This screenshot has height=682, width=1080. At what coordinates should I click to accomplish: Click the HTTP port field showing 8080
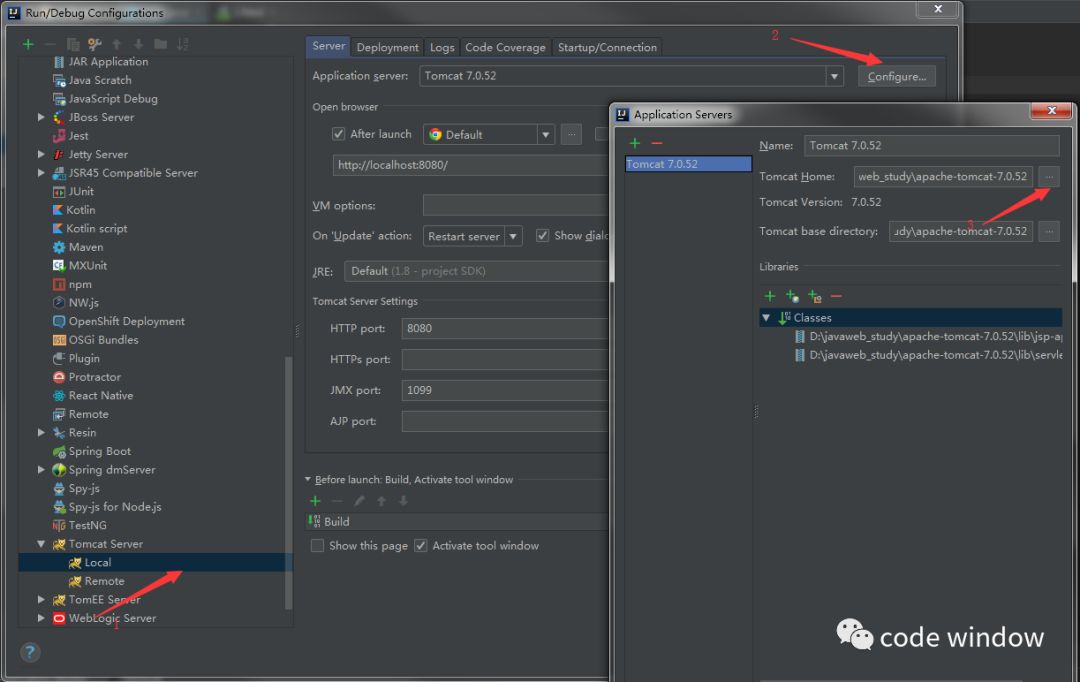(x=505, y=329)
